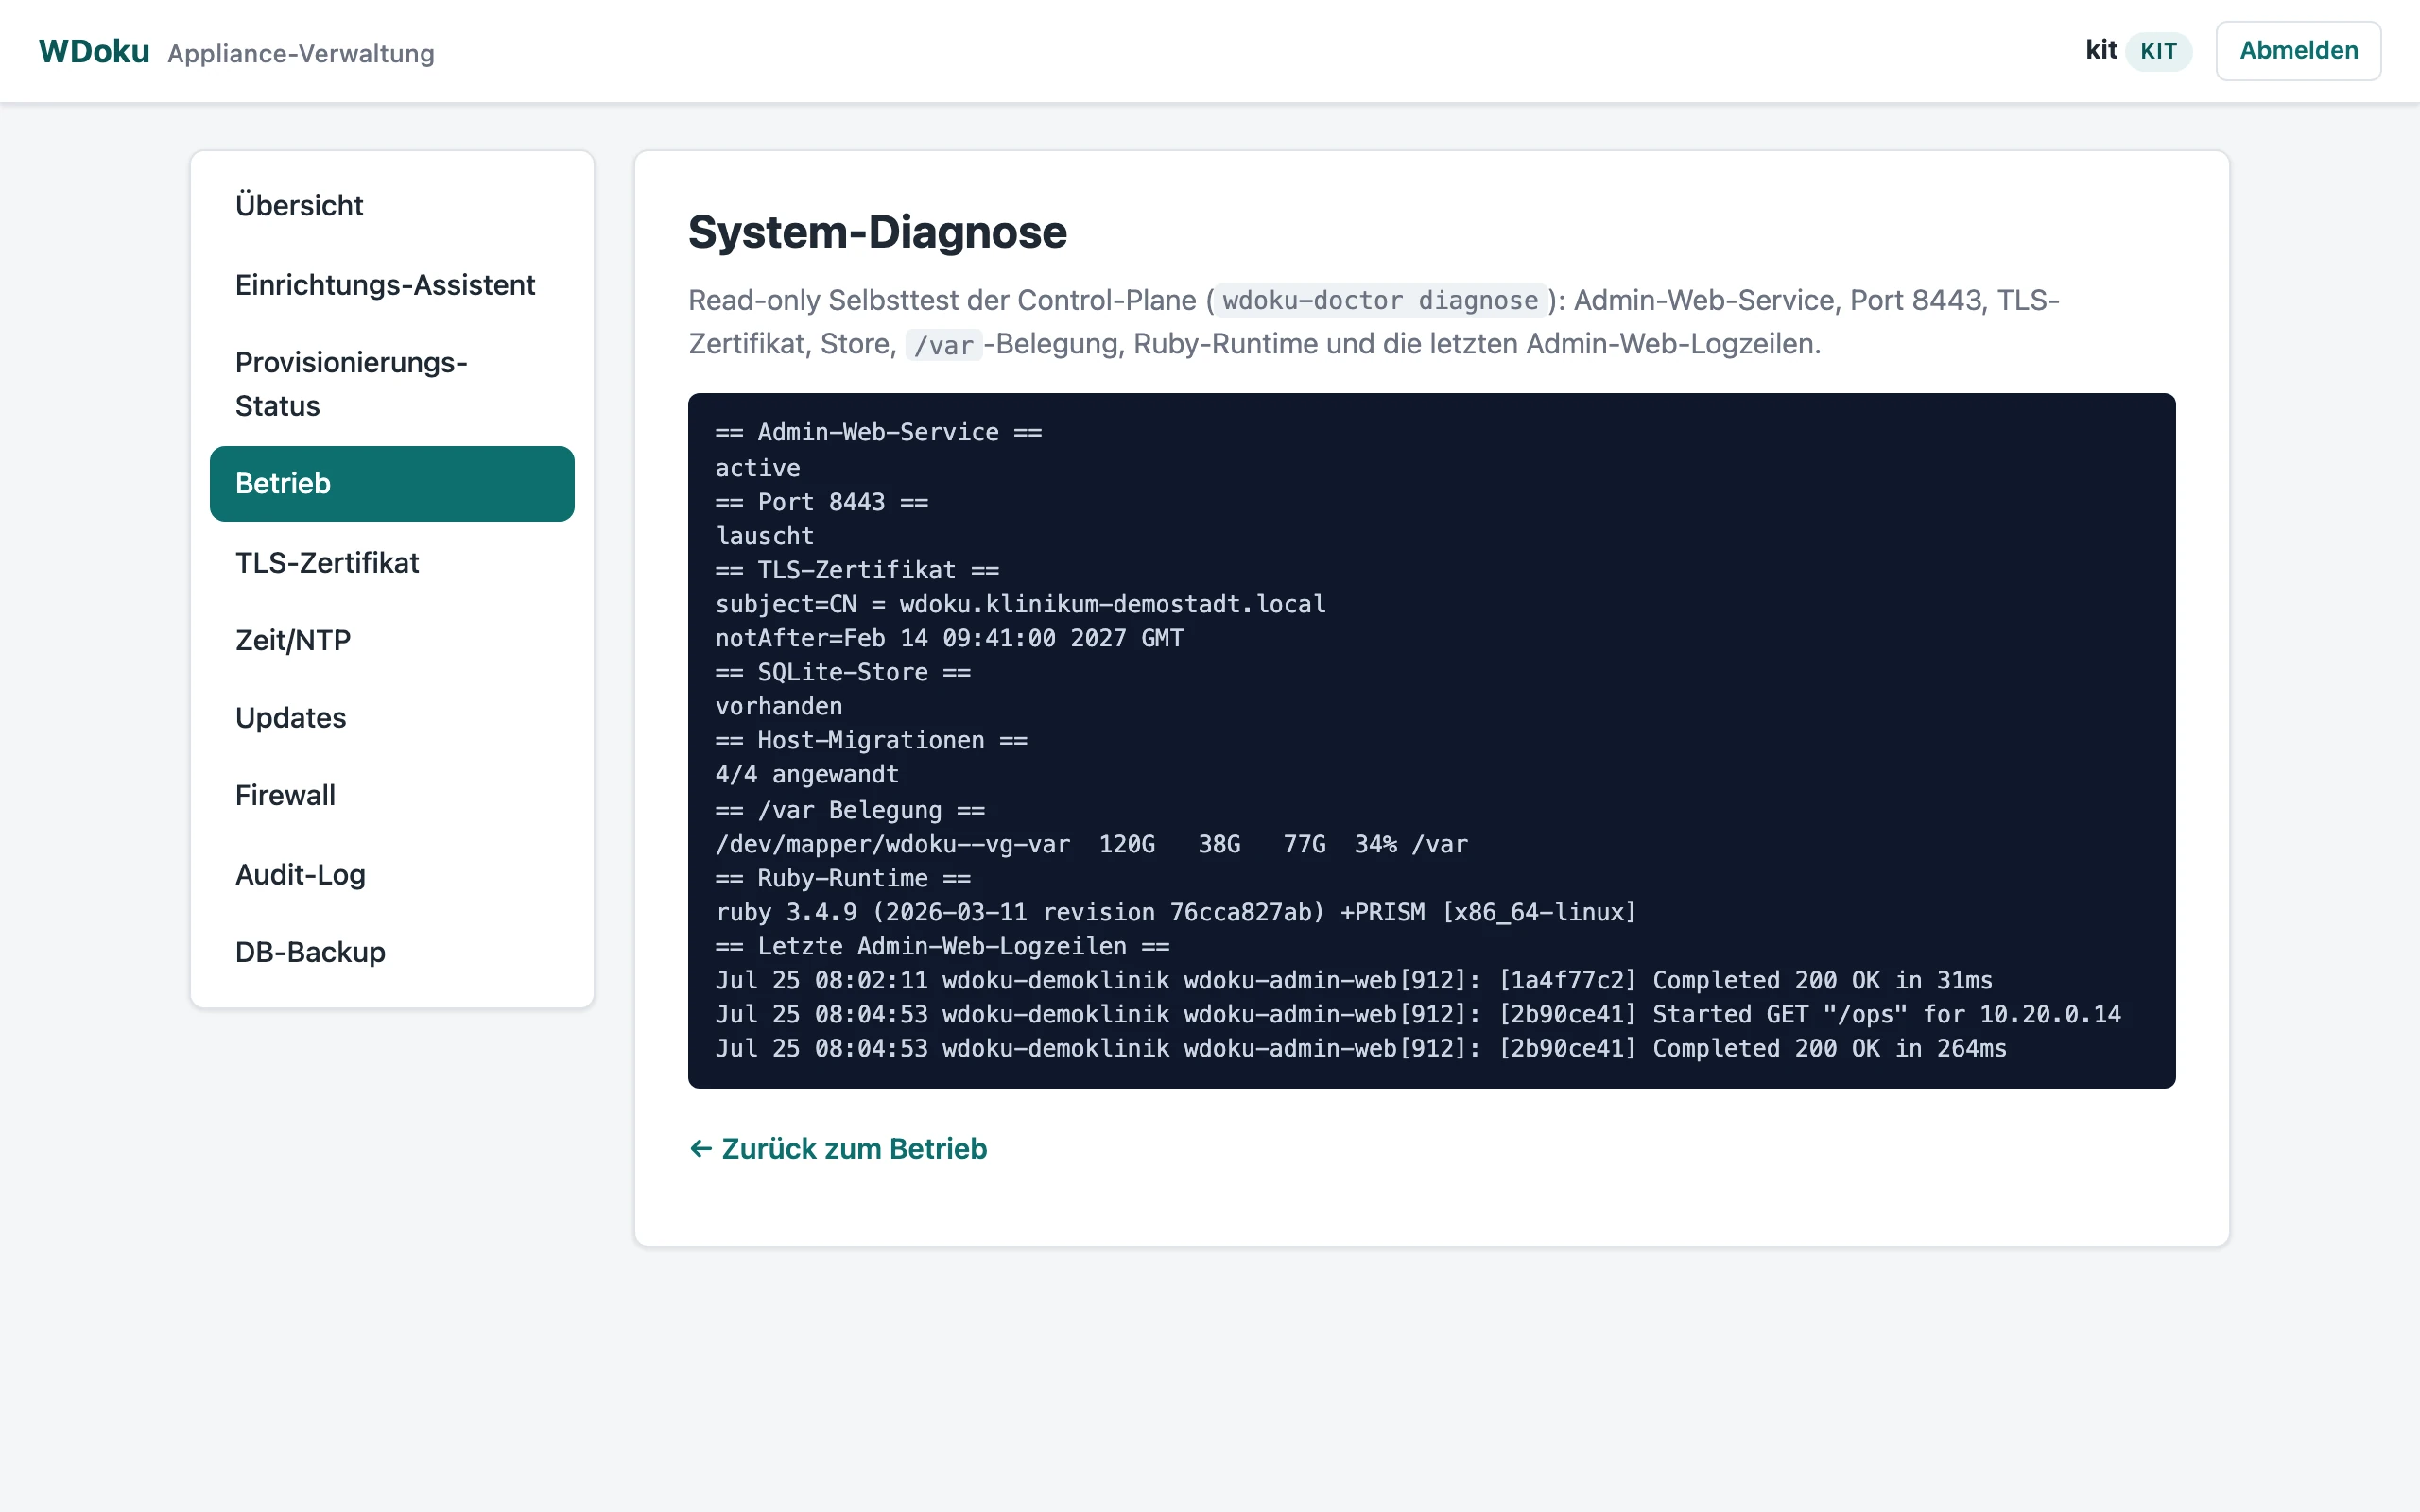Select Betrieb in the sidebar
This screenshot has height=1512, width=2420.
(392, 484)
